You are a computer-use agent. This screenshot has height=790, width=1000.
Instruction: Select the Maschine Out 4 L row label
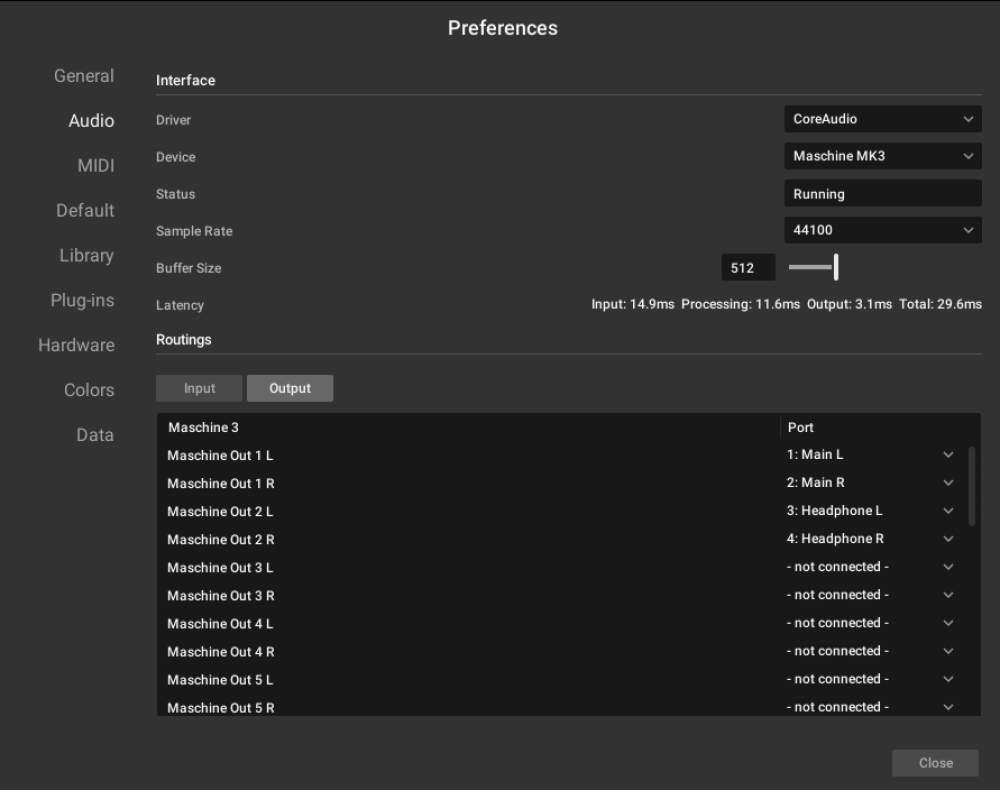220,624
